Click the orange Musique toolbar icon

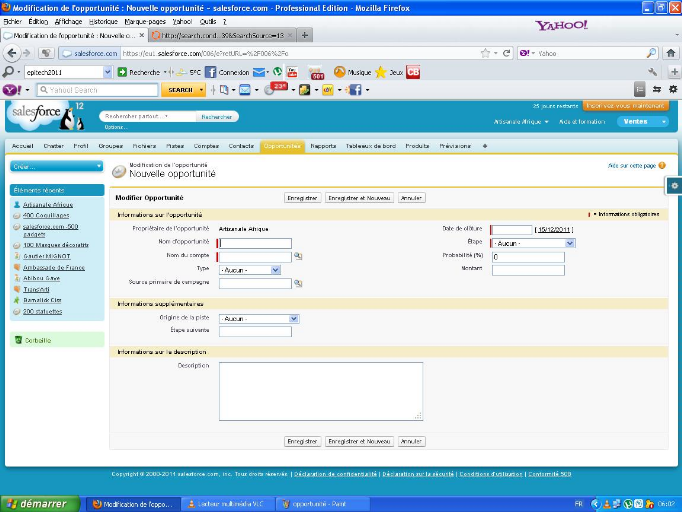[x=340, y=72]
